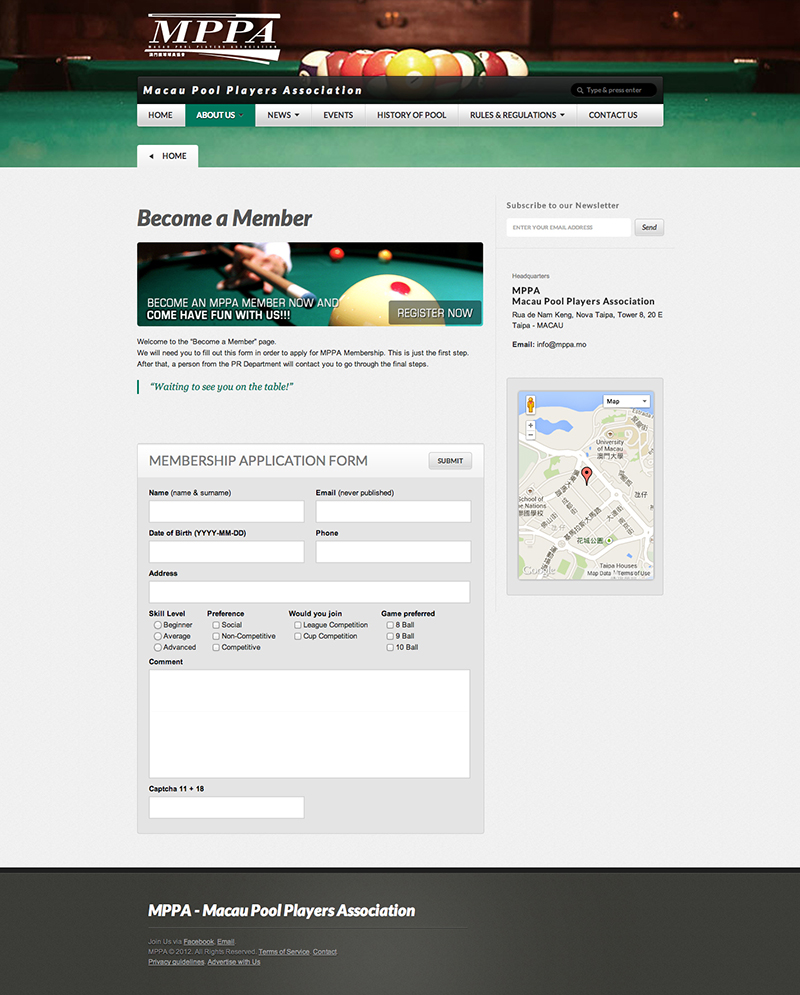Zoom in on the map with the plus button

click(x=530, y=425)
